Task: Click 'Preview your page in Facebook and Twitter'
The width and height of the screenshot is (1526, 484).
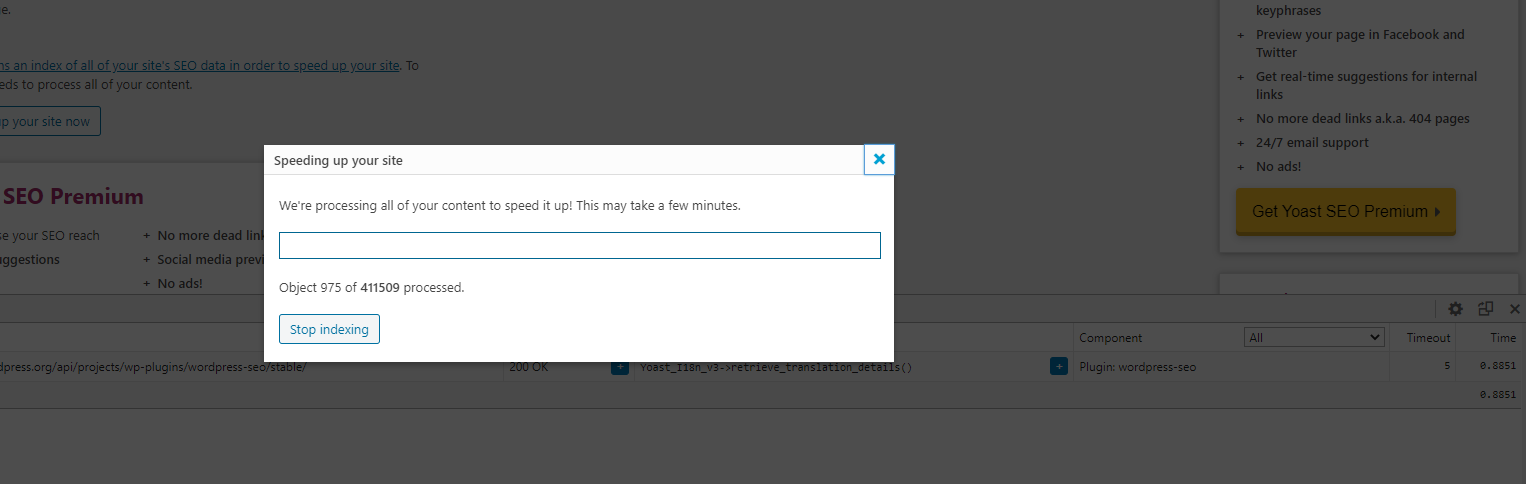Action: [1360, 43]
